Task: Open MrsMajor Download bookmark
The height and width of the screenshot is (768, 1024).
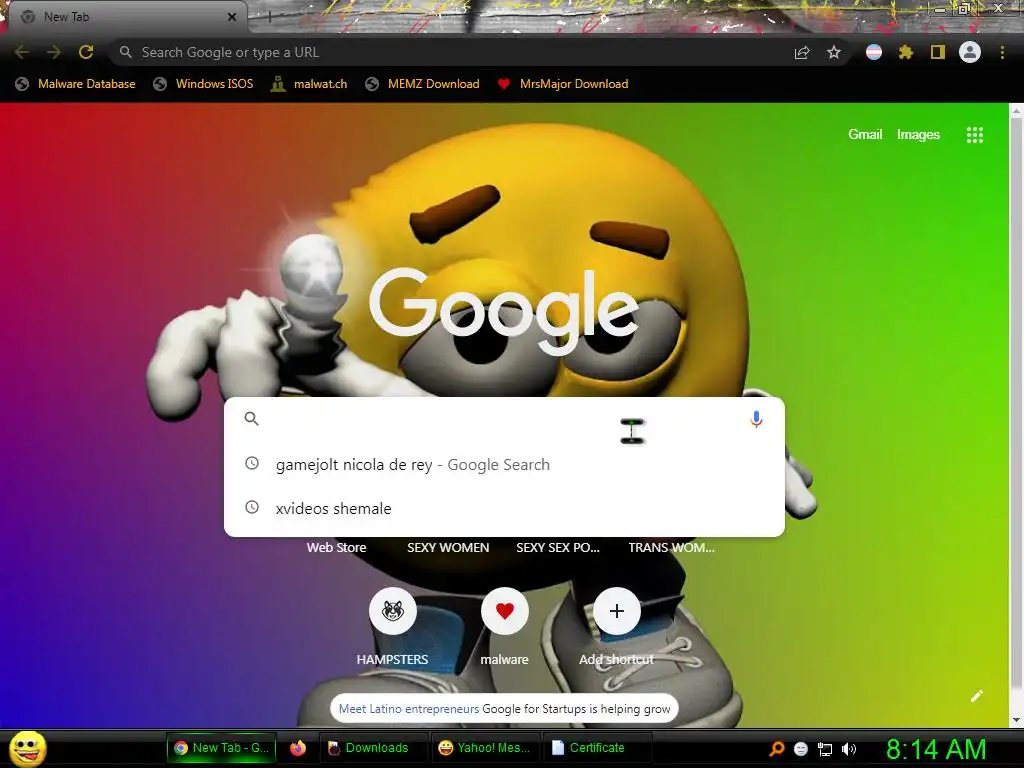Action: 563,84
